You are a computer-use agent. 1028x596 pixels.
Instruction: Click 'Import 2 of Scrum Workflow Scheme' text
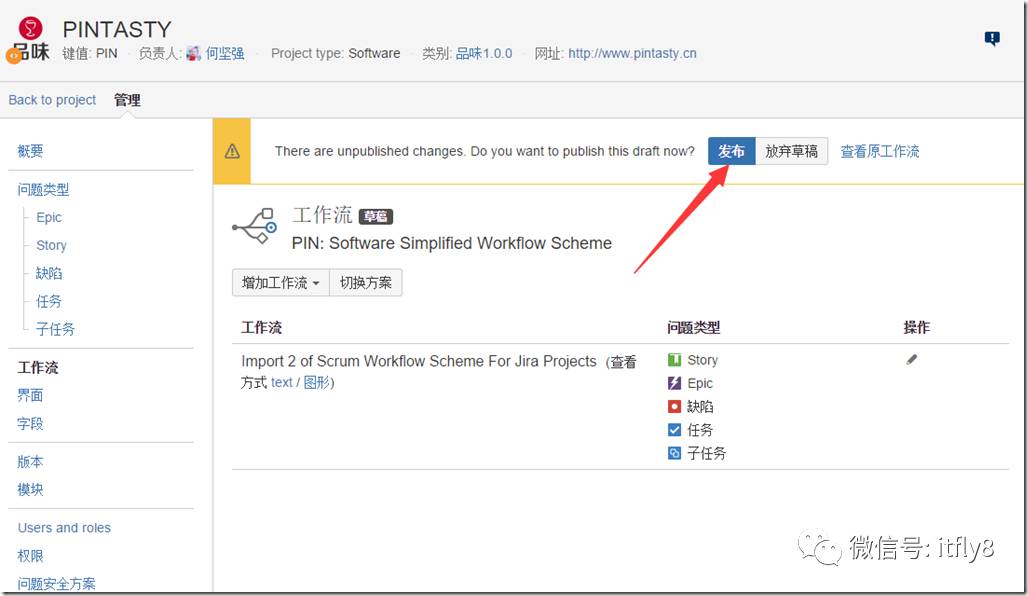tap(419, 361)
